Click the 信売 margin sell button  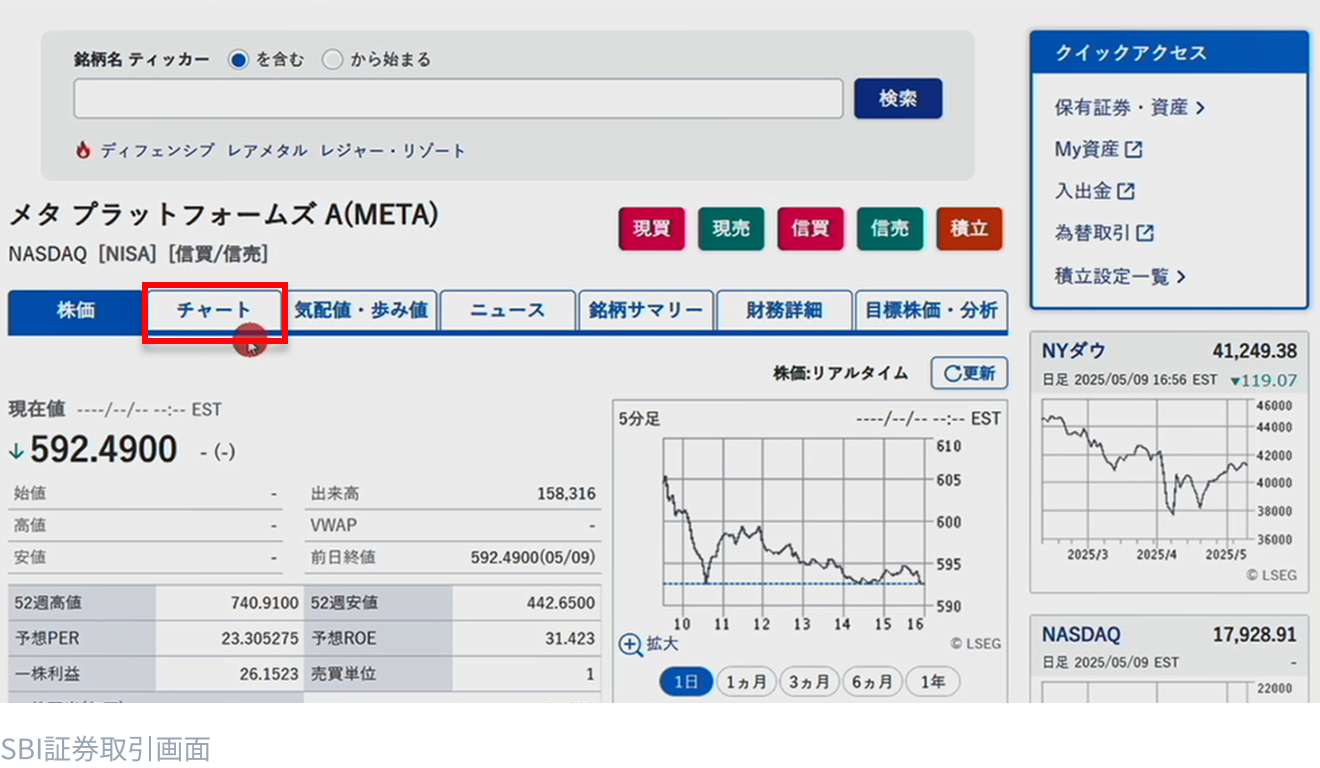pos(890,229)
